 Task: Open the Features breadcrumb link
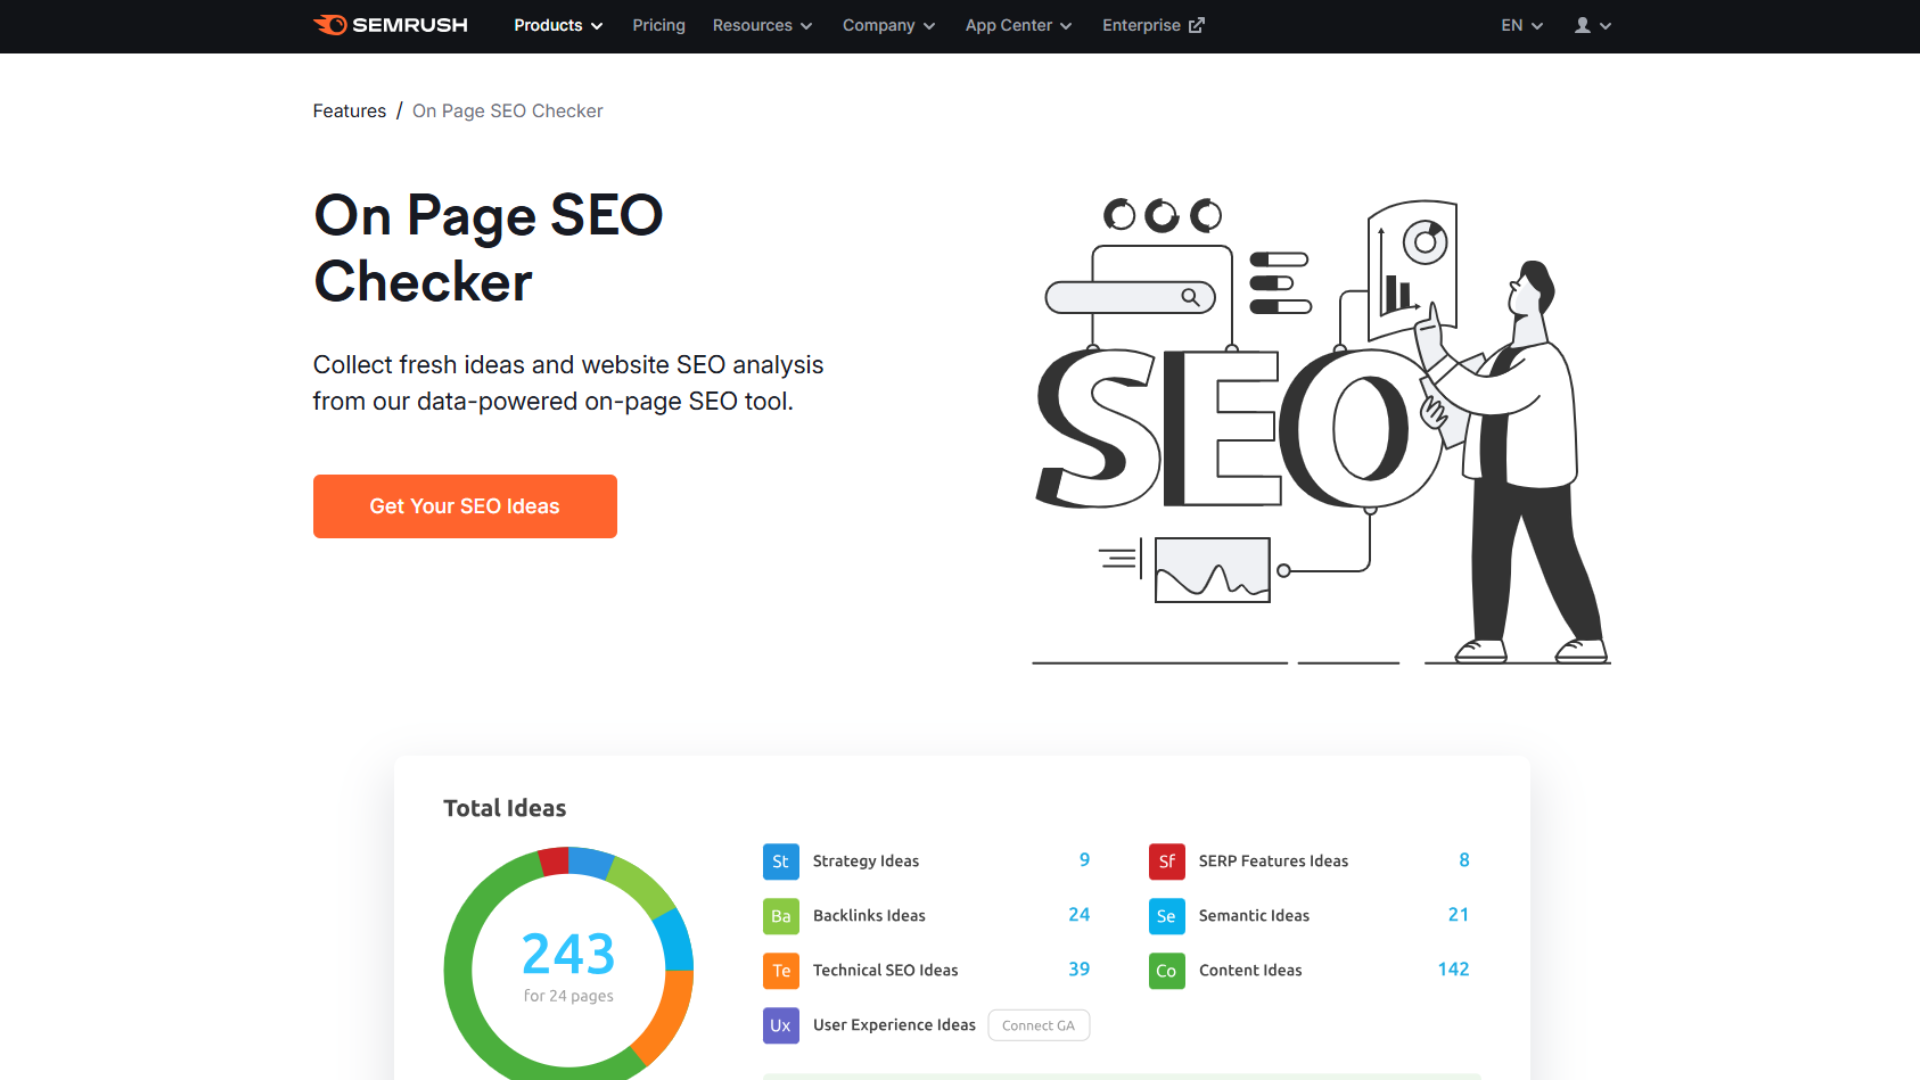[349, 110]
